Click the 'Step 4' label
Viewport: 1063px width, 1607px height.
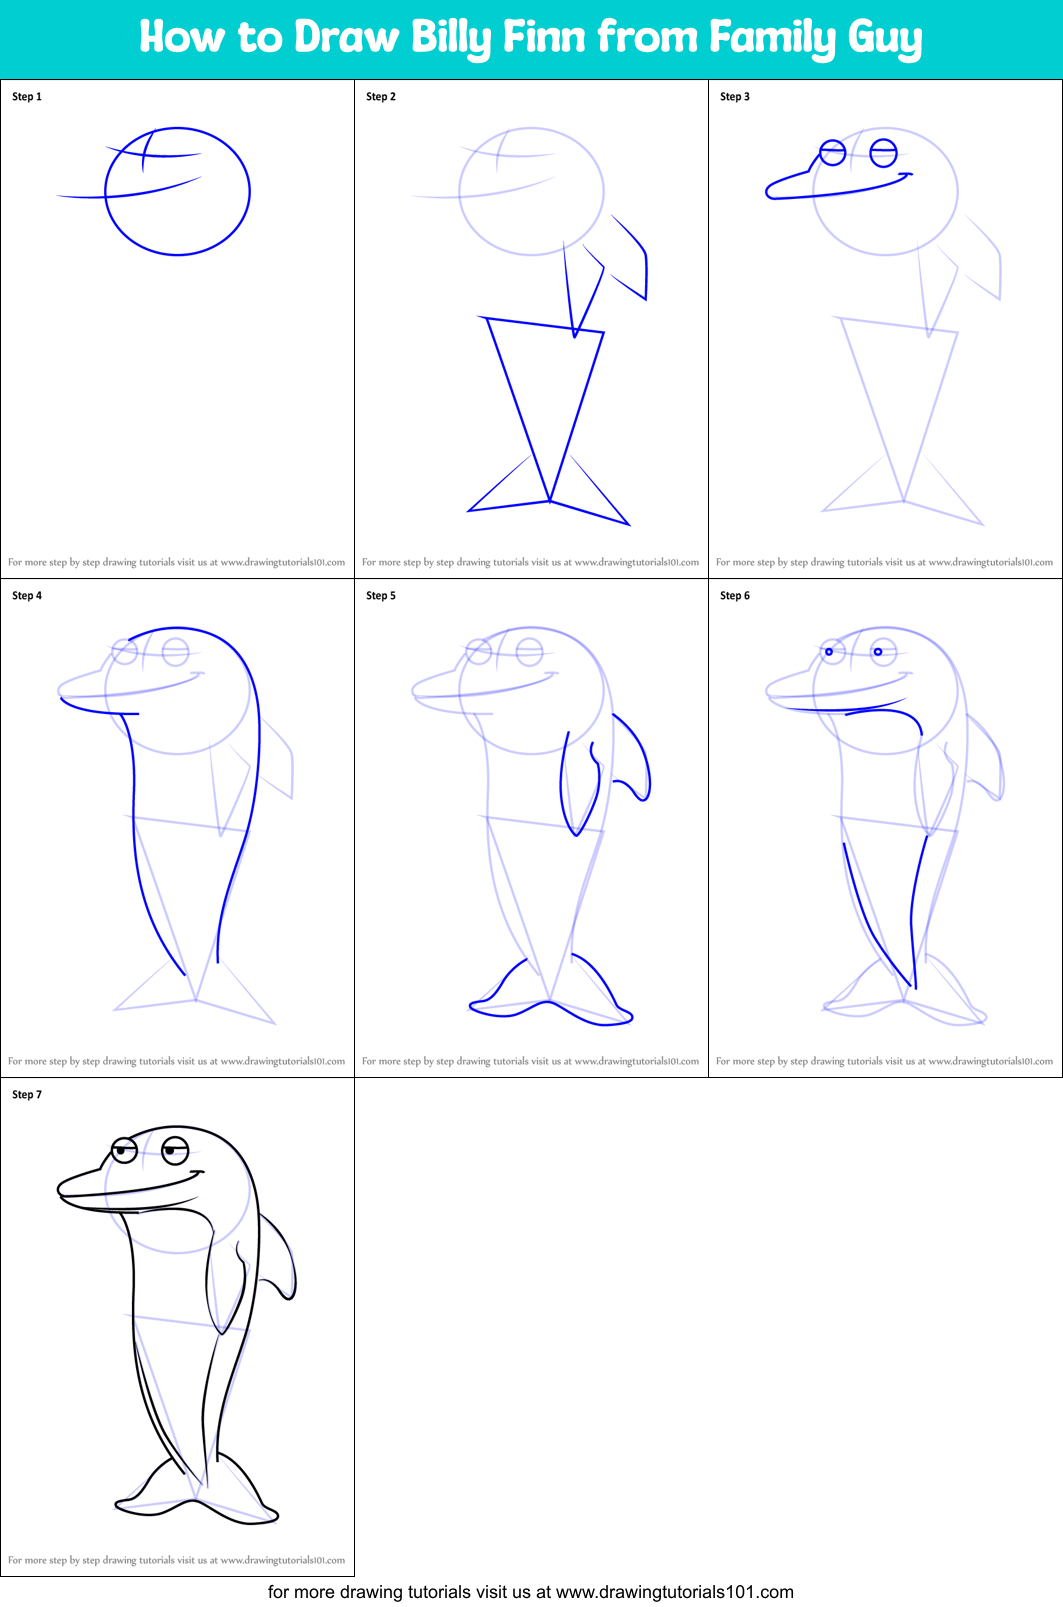click(27, 596)
